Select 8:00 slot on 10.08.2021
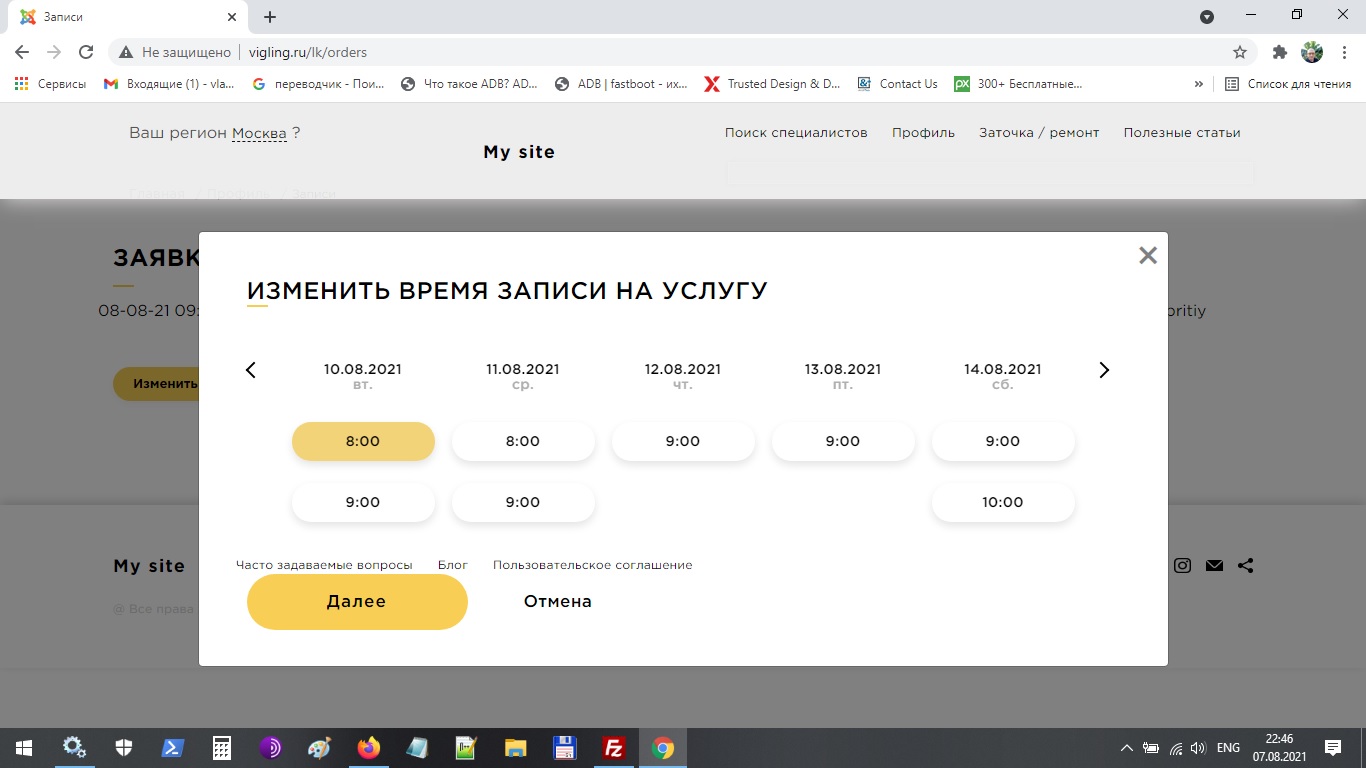This screenshot has width=1366, height=768. point(363,441)
